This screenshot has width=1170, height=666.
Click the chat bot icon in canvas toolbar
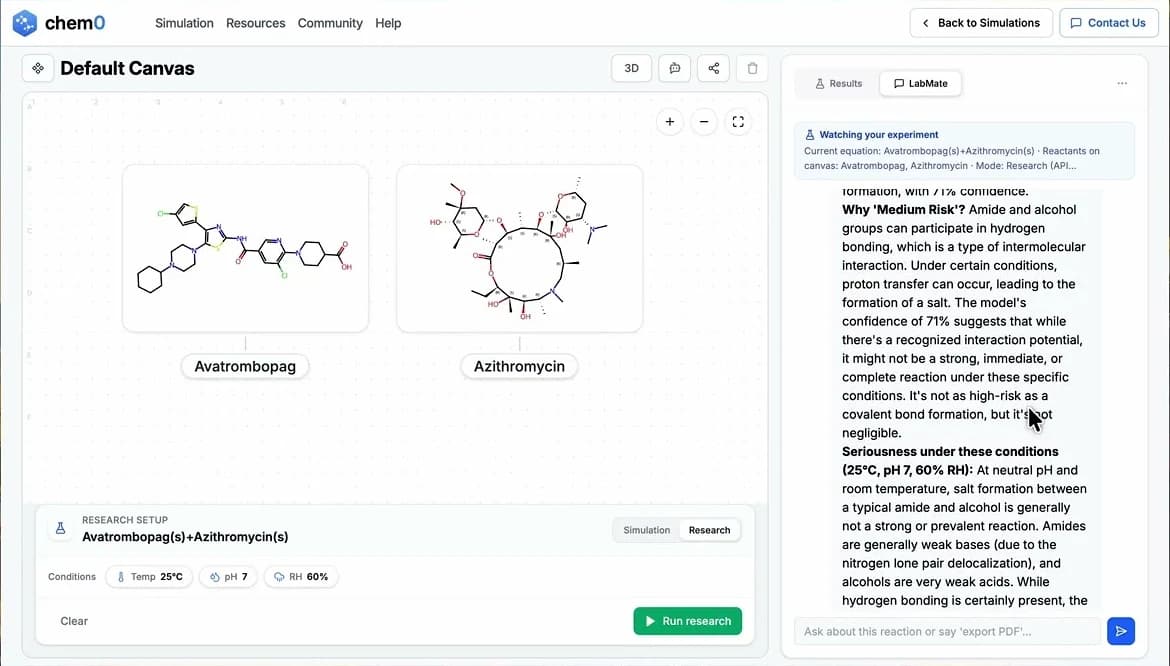pyautogui.click(x=675, y=68)
